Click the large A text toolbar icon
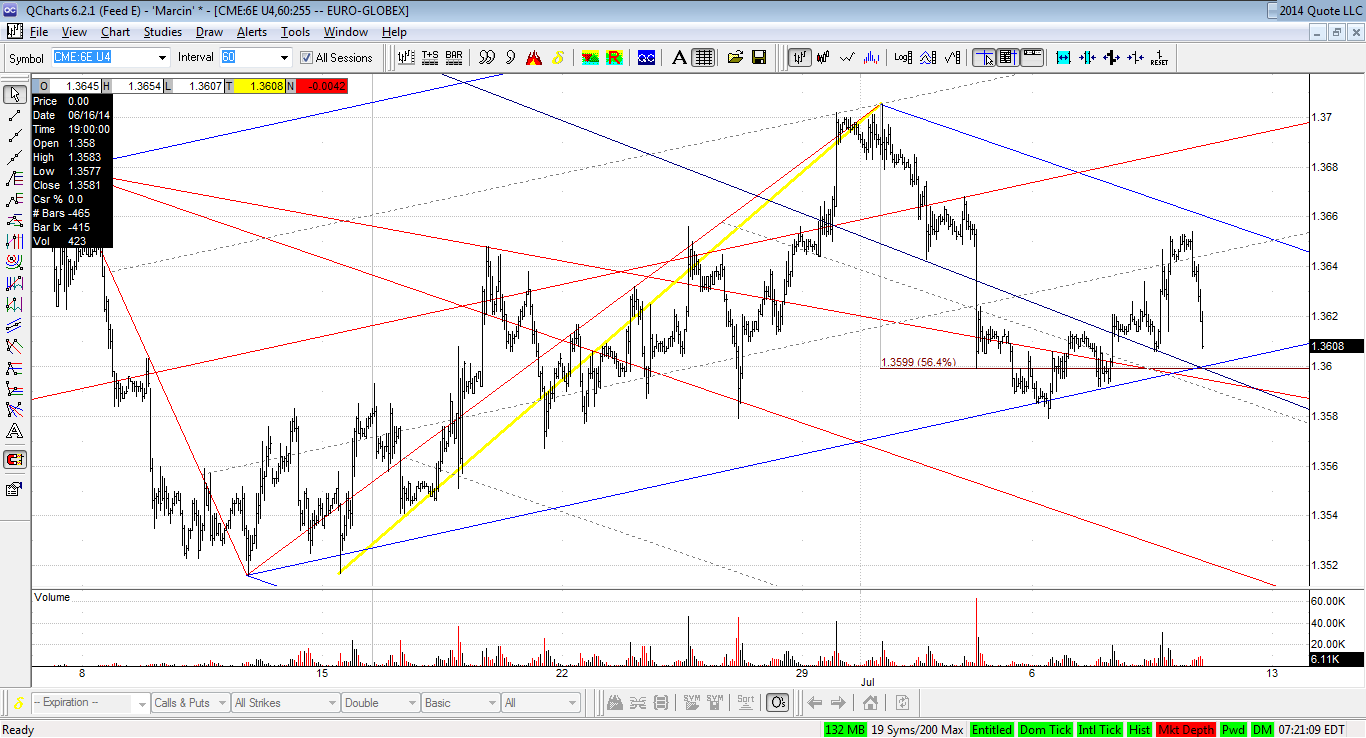The height and width of the screenshot is (738, 1366). click(x=679, y=57)
